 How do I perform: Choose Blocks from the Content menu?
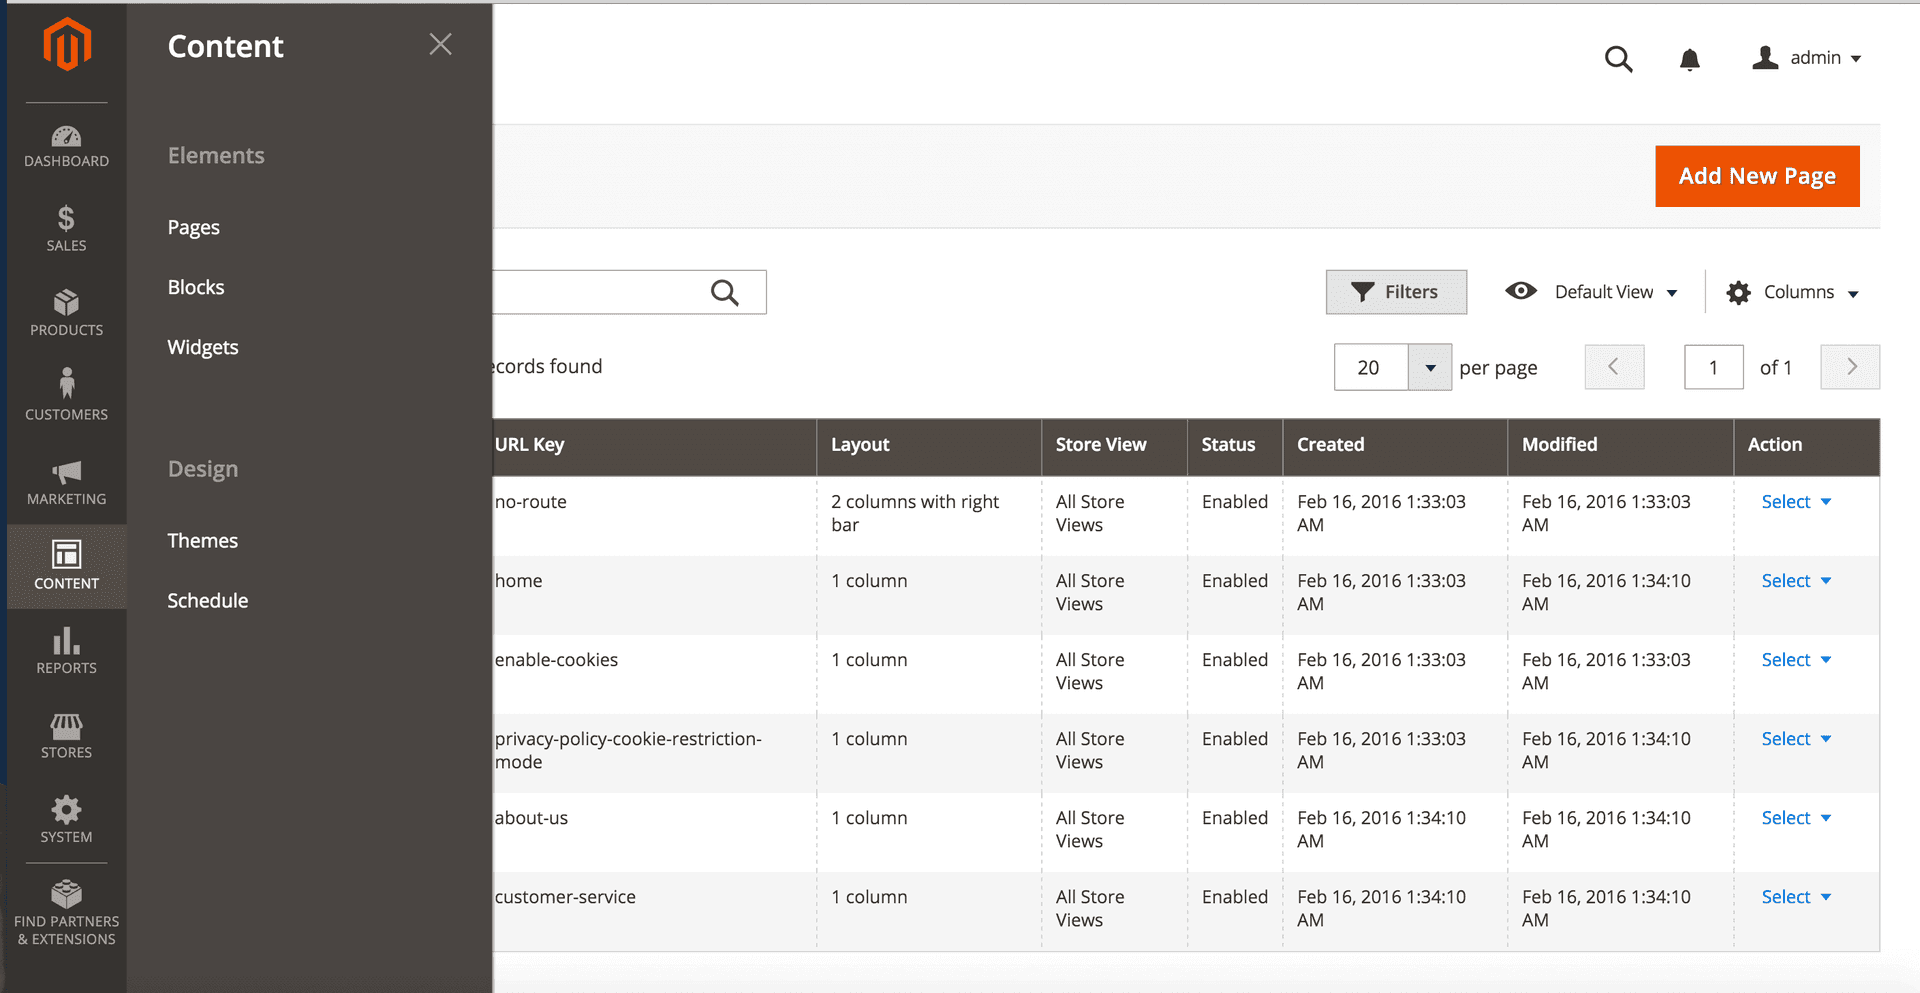196,288
